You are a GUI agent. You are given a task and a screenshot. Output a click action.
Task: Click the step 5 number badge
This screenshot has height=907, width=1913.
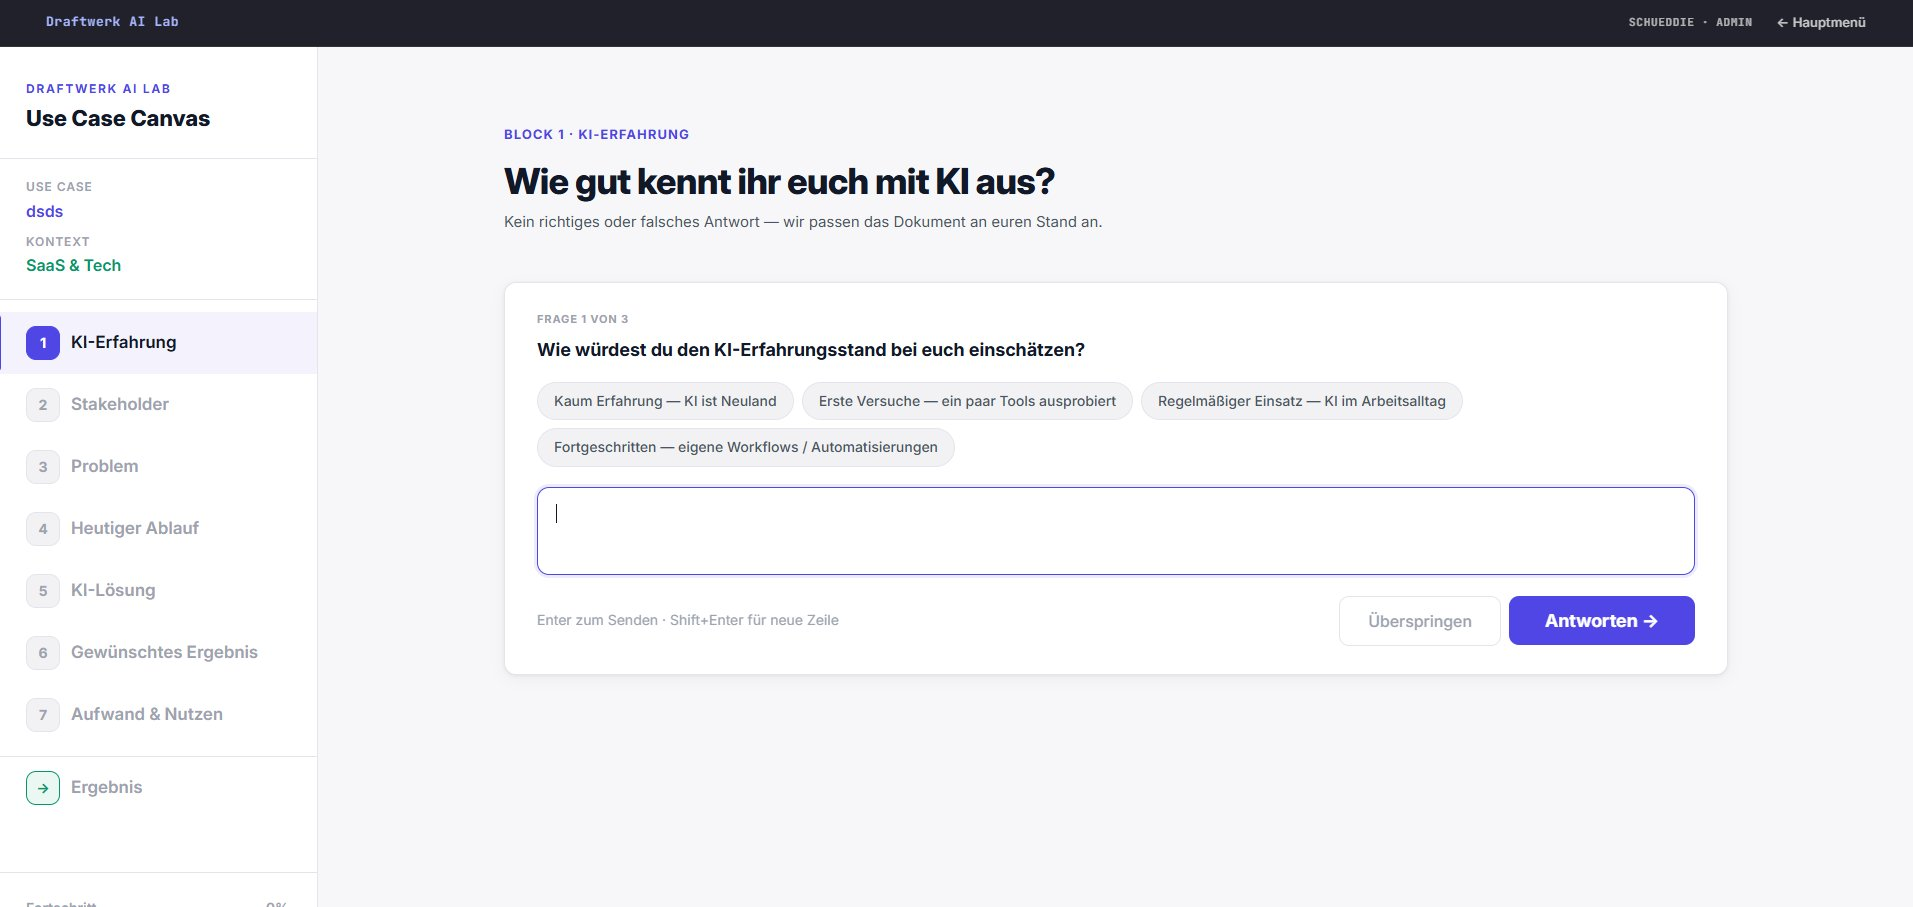43,591
